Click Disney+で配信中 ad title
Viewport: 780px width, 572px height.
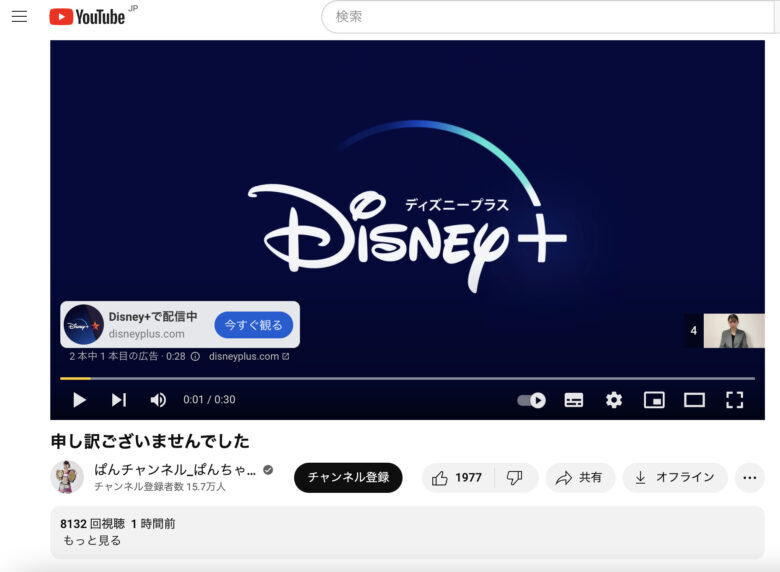click(153, 317)
